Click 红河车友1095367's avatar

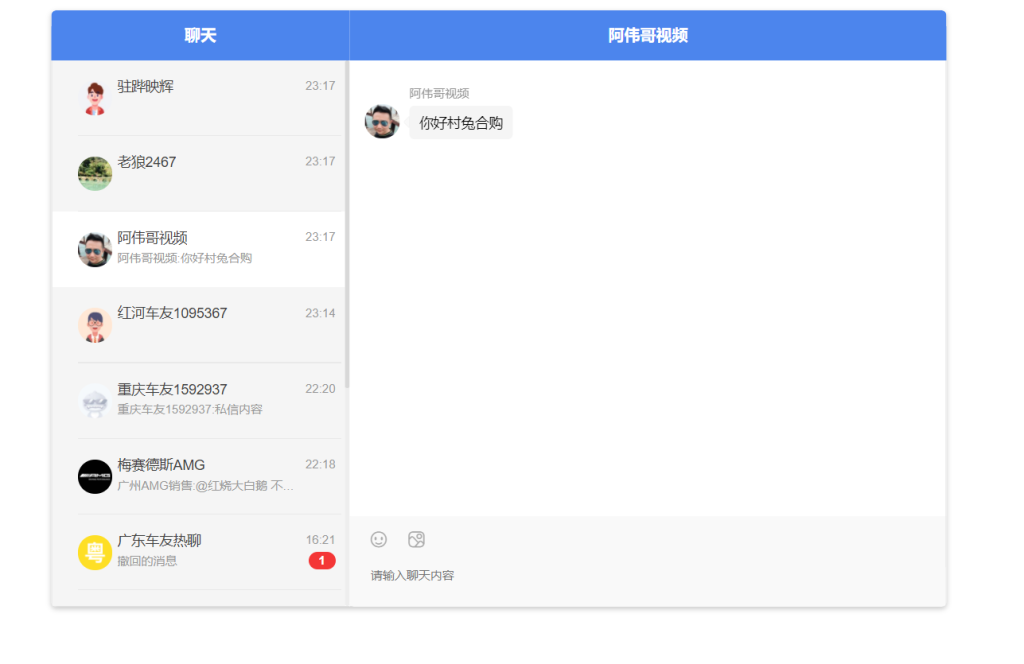(94, 324)
